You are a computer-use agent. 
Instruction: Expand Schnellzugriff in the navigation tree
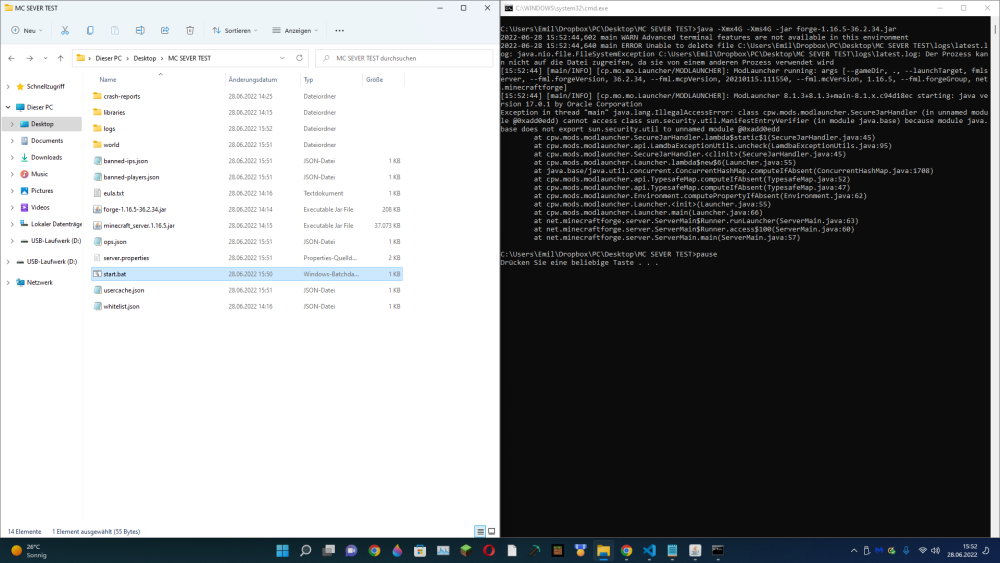(8, 86)
